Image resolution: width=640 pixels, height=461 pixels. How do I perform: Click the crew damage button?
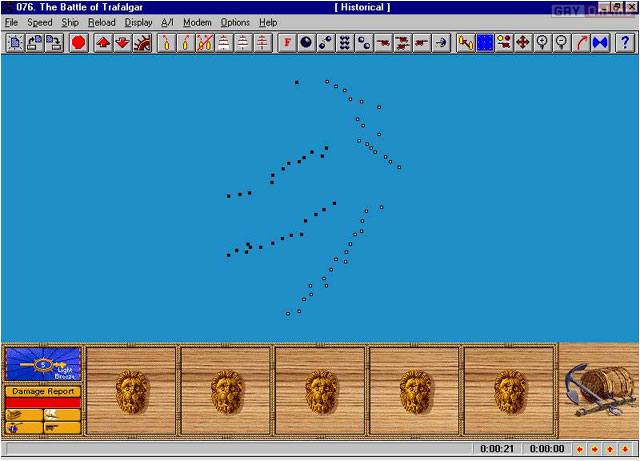coord(24,428)
